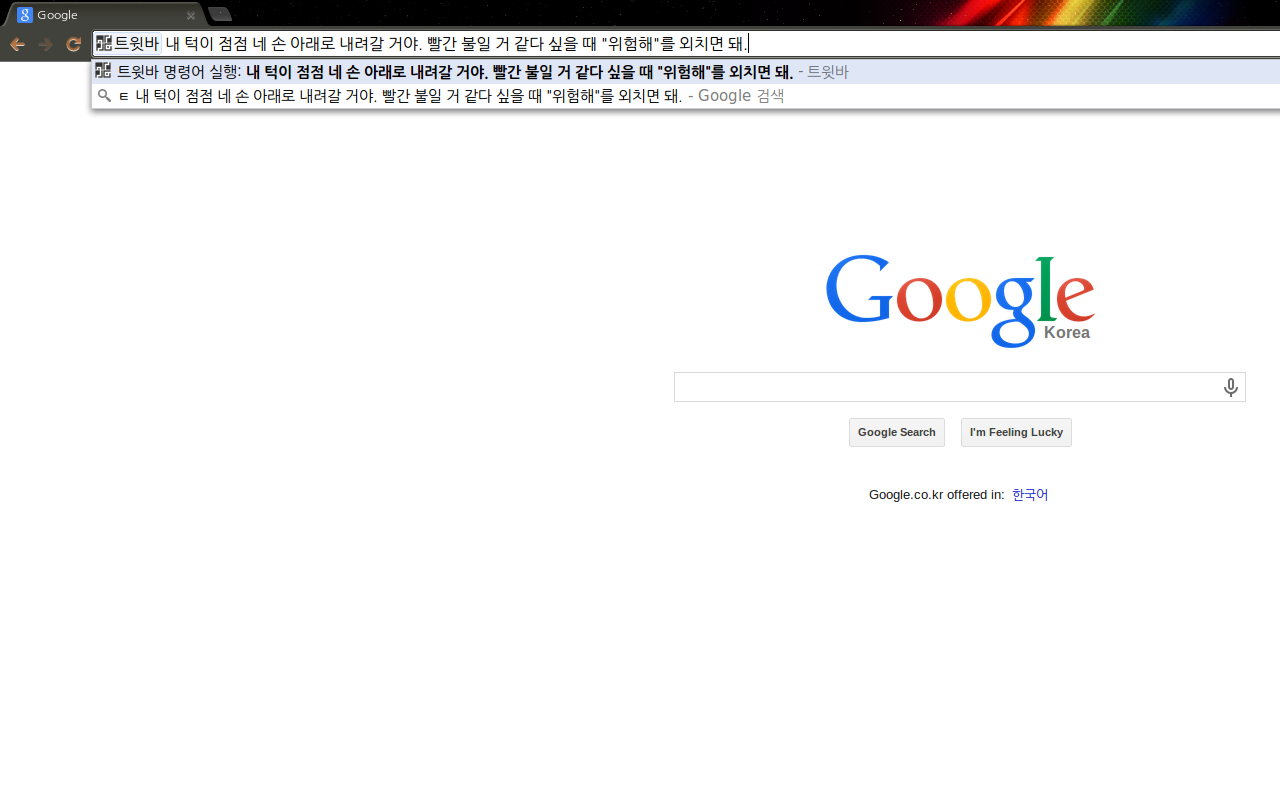Close the Google tab
Screen dimensions: 1280x800
[191, 15]
